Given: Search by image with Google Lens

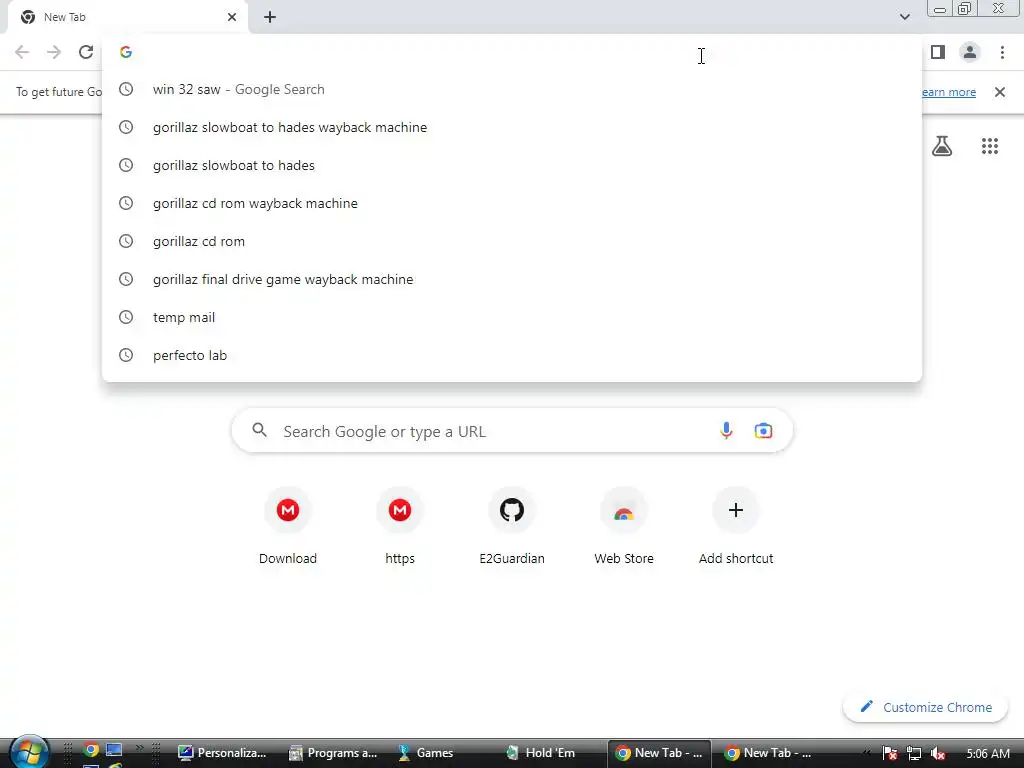Looking at the screenshot, I should (763, 430).
